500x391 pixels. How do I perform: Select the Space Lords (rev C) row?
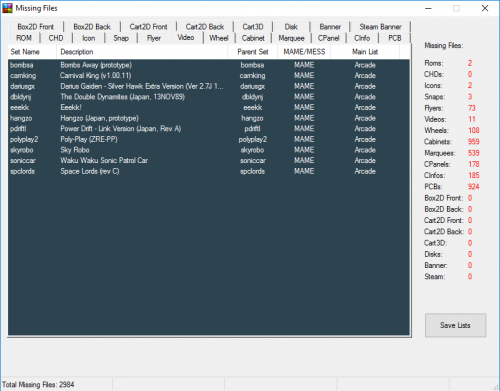coord(209,171)
